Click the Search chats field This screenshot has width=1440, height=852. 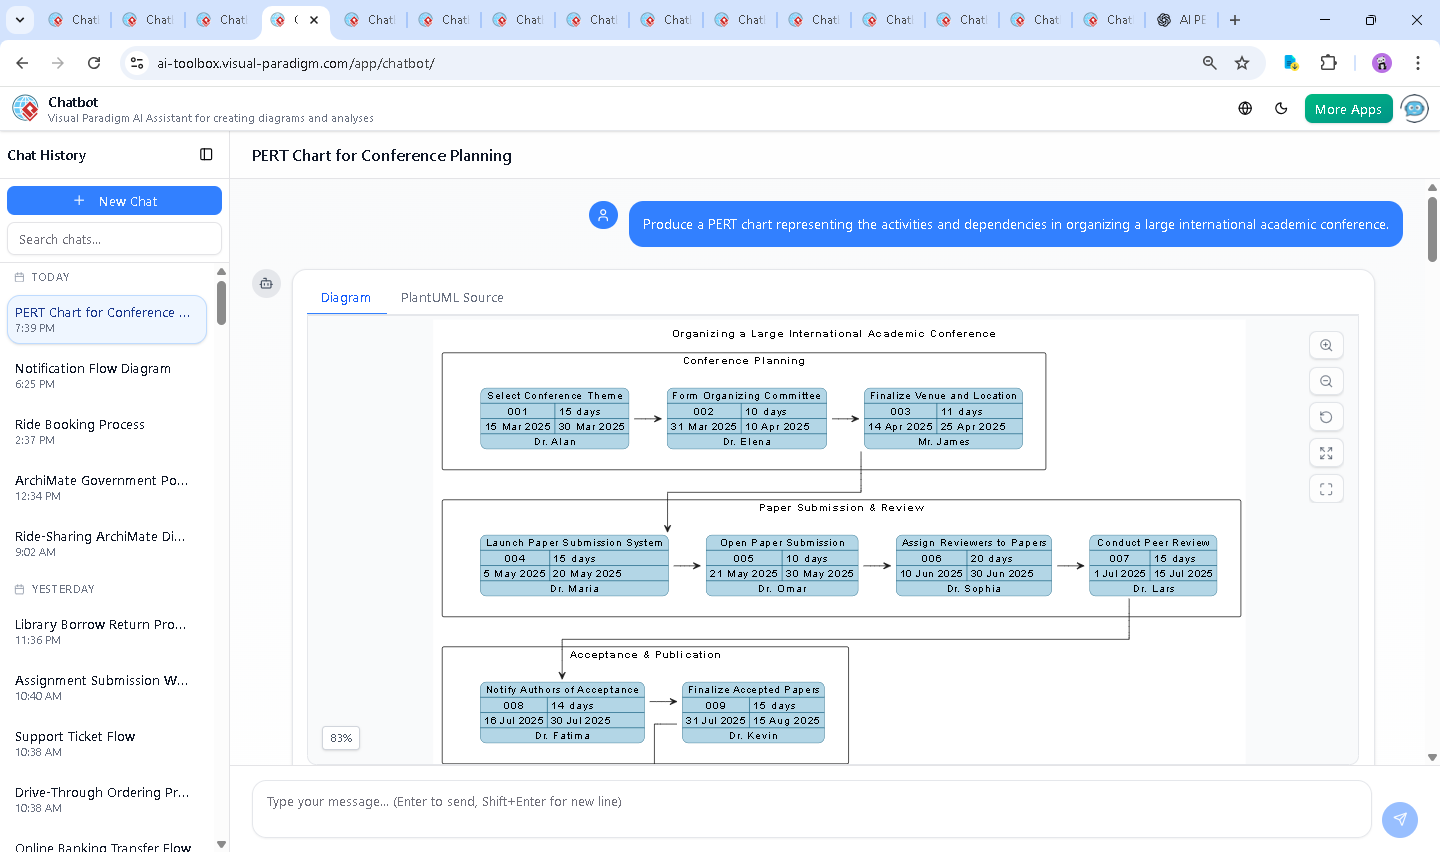click(x=114, y=239)
